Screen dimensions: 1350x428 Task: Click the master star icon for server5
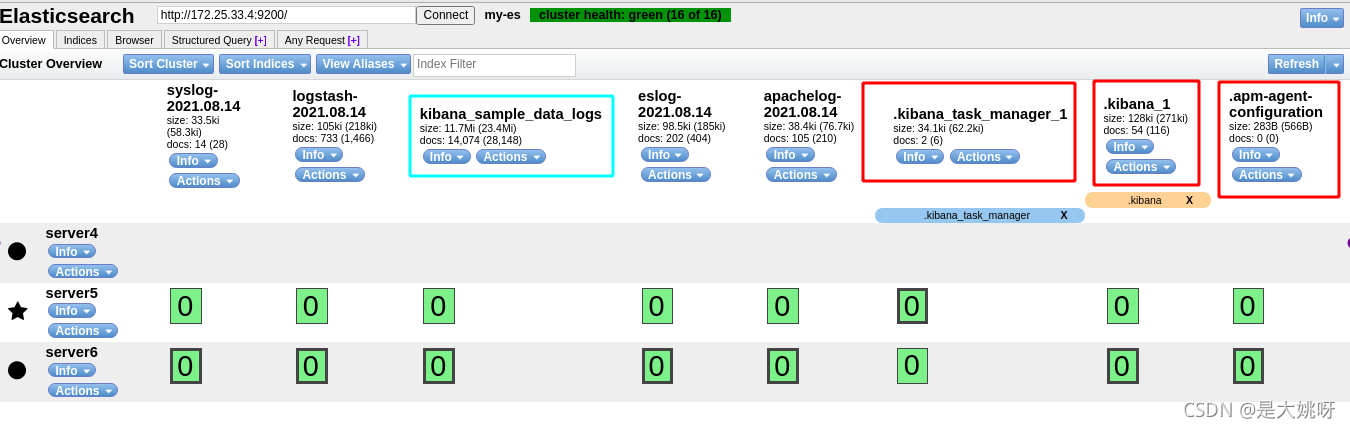(x=17, y=311)
